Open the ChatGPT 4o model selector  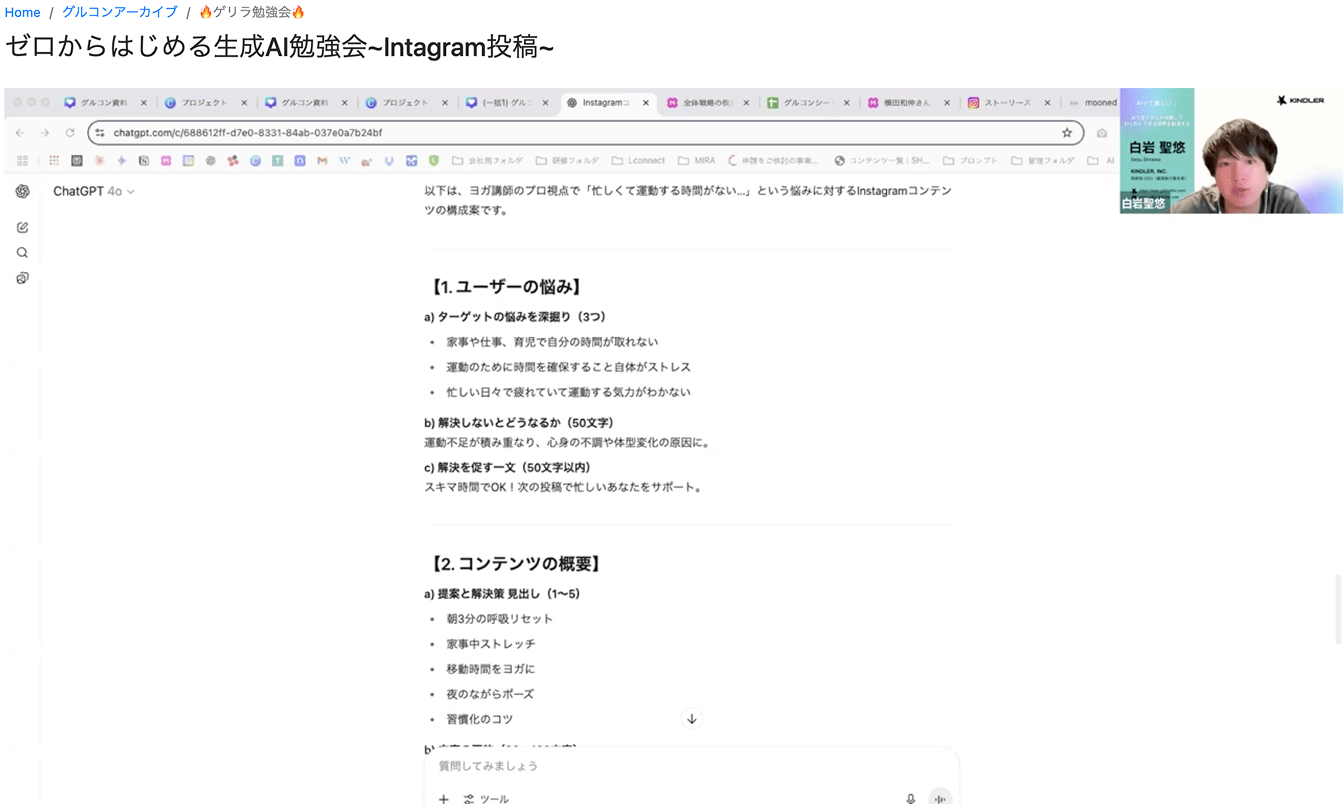pos(94,191)
